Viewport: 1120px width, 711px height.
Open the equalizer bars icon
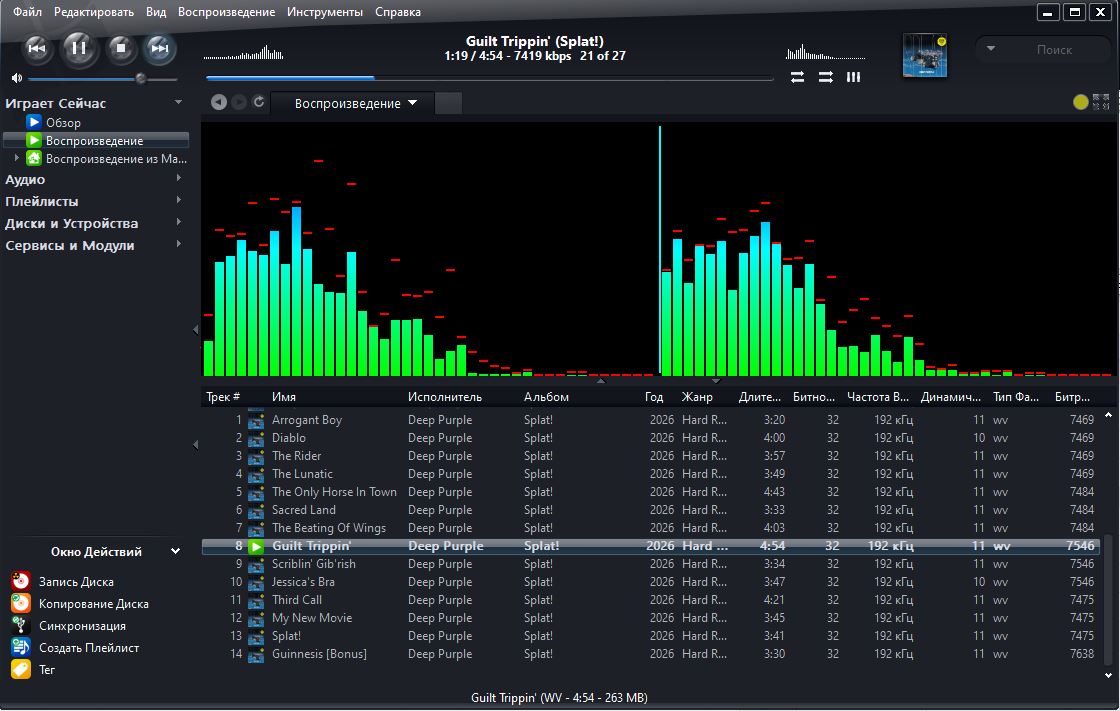pos(854,77)
